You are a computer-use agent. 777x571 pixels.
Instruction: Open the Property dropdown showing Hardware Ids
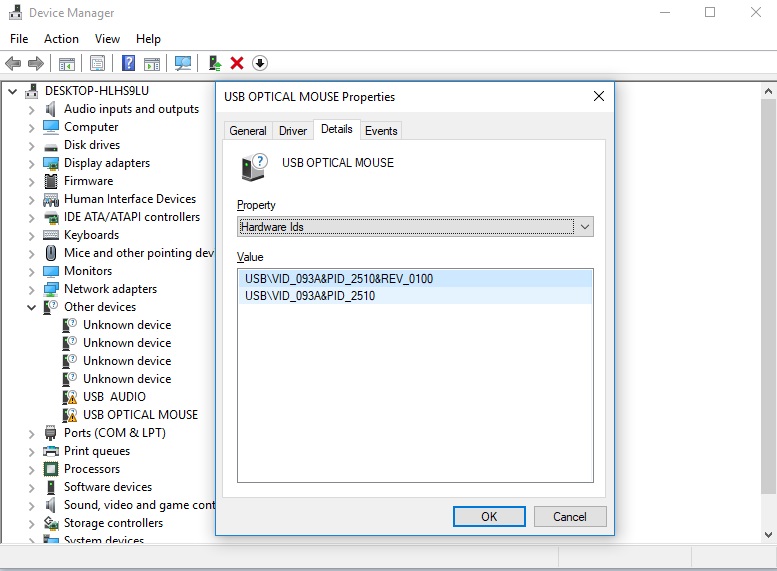415,227
